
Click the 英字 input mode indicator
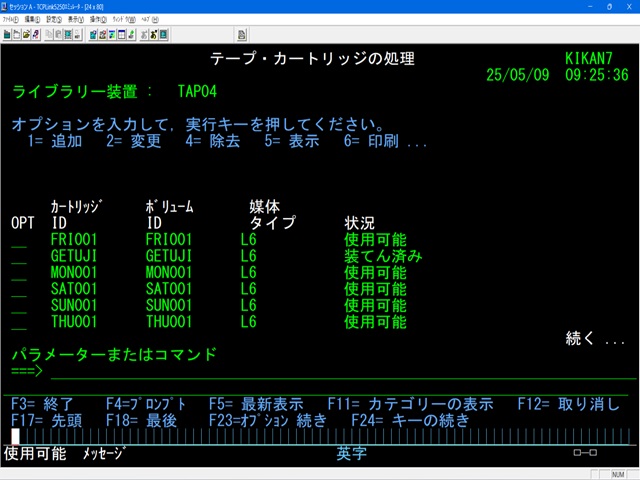351,453
